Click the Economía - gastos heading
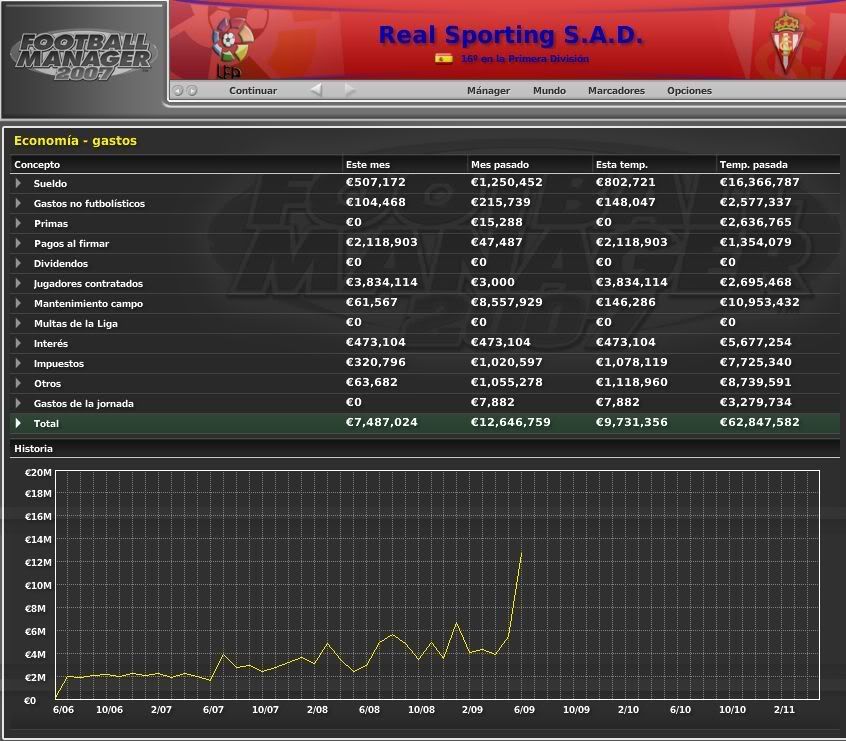This screenshot has height=741, width=846. click(75, 141)
